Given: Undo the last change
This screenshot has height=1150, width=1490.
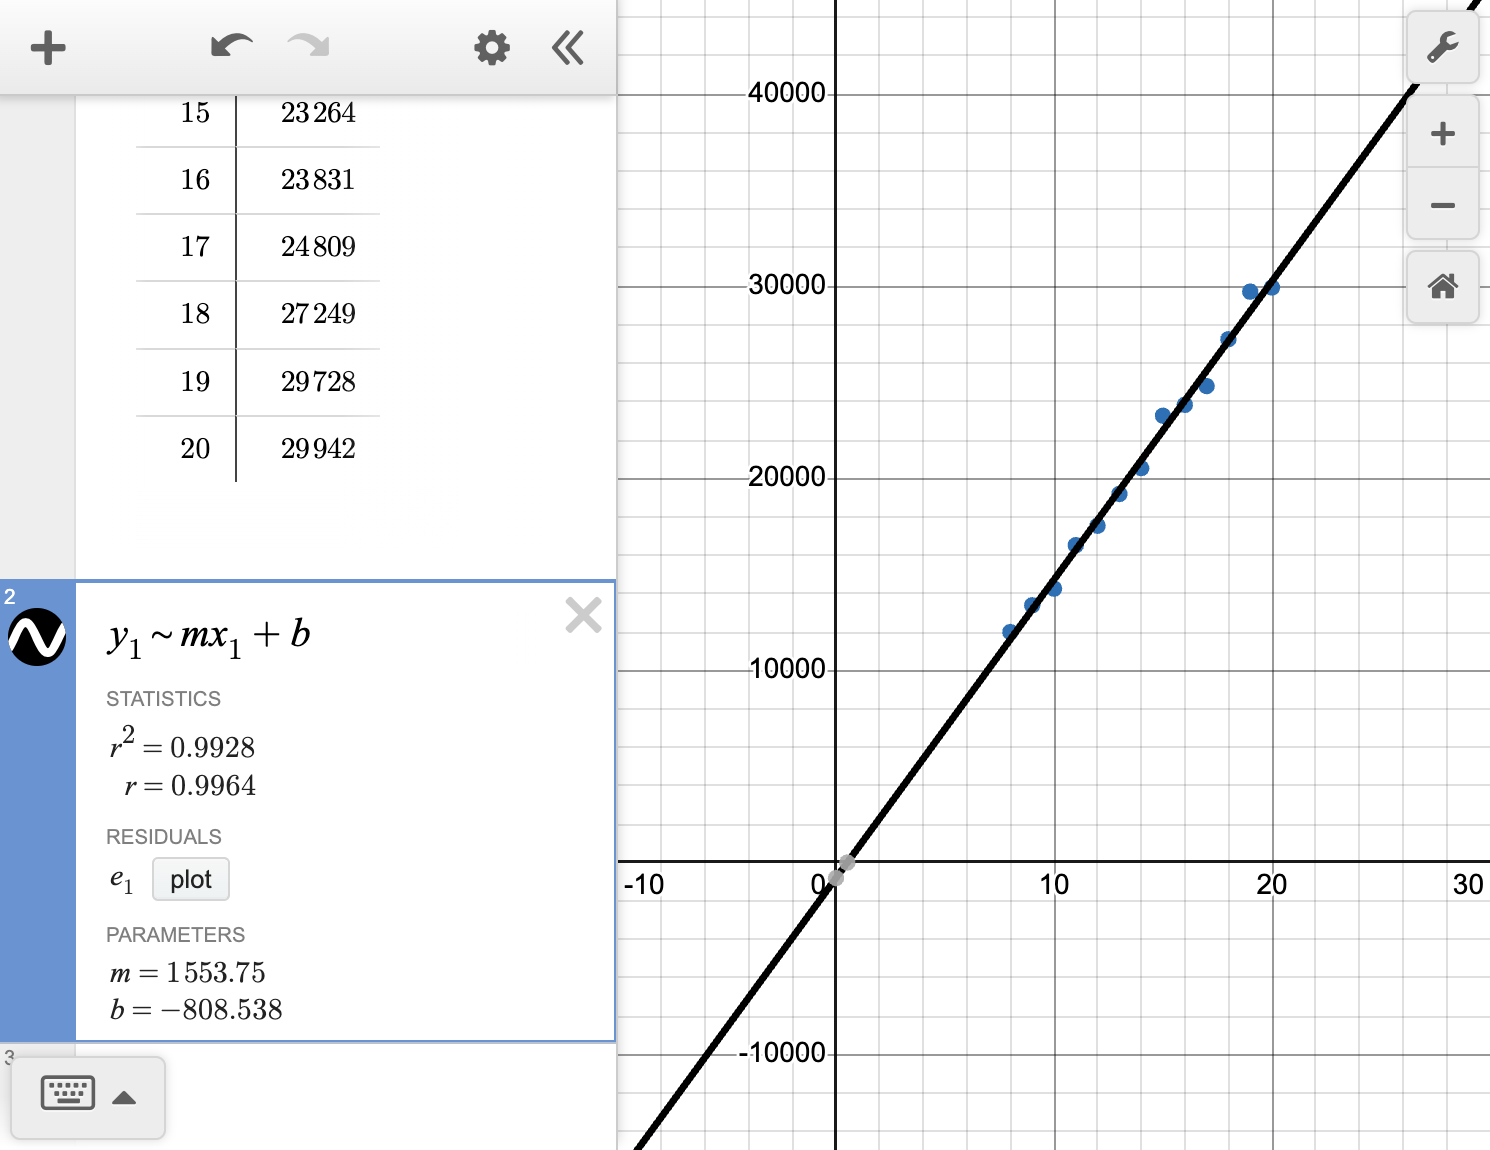Looking at the screenshot, I should (x=230, y=46).
